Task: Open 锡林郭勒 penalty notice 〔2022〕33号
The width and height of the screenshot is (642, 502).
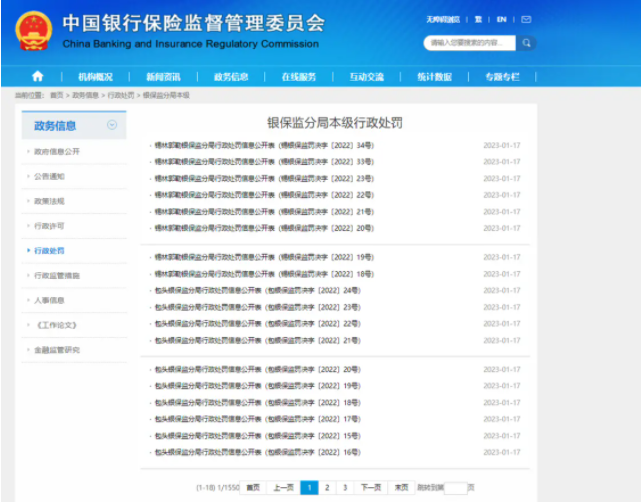Action: [264, 162]
